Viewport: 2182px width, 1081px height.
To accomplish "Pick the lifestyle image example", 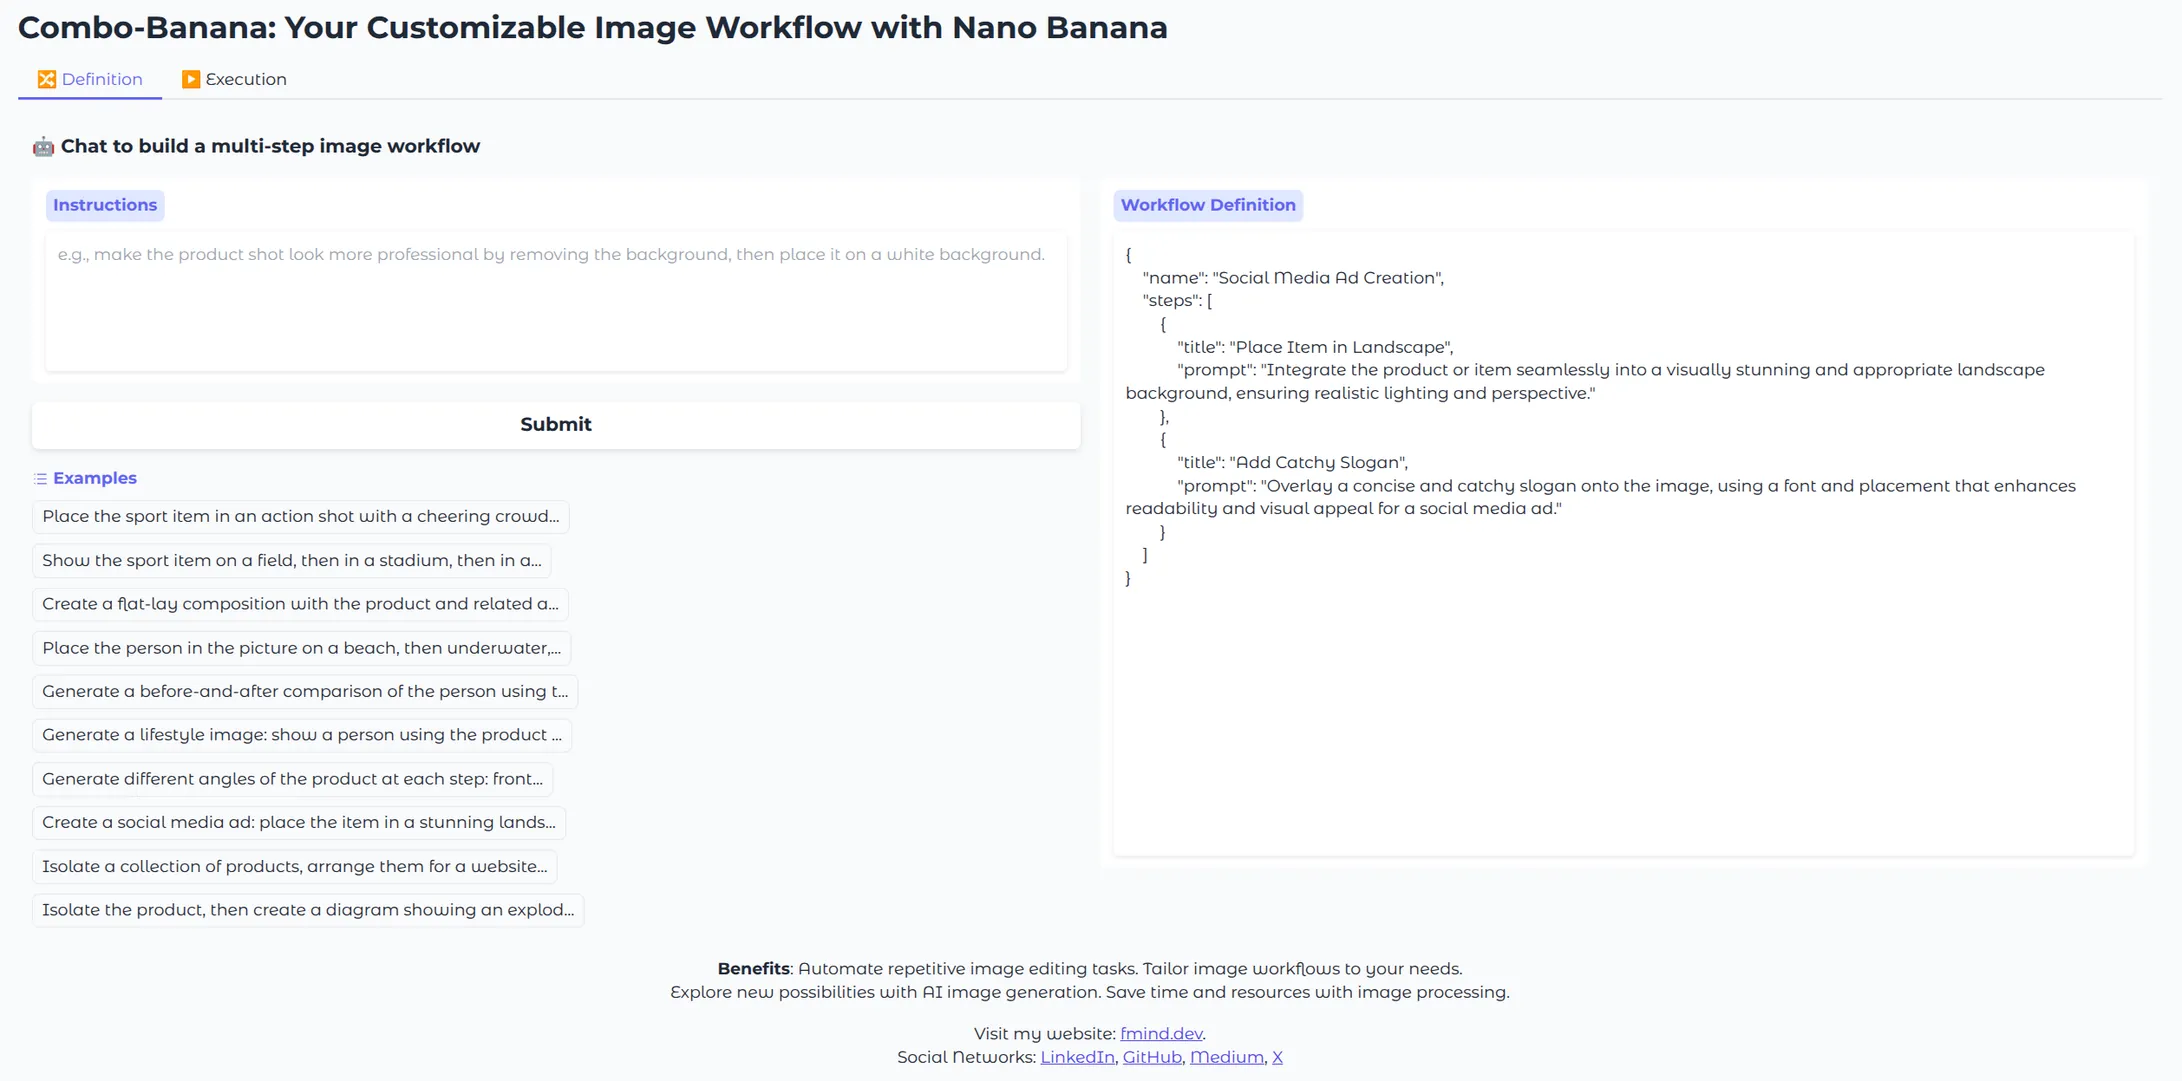I will 302,734.
